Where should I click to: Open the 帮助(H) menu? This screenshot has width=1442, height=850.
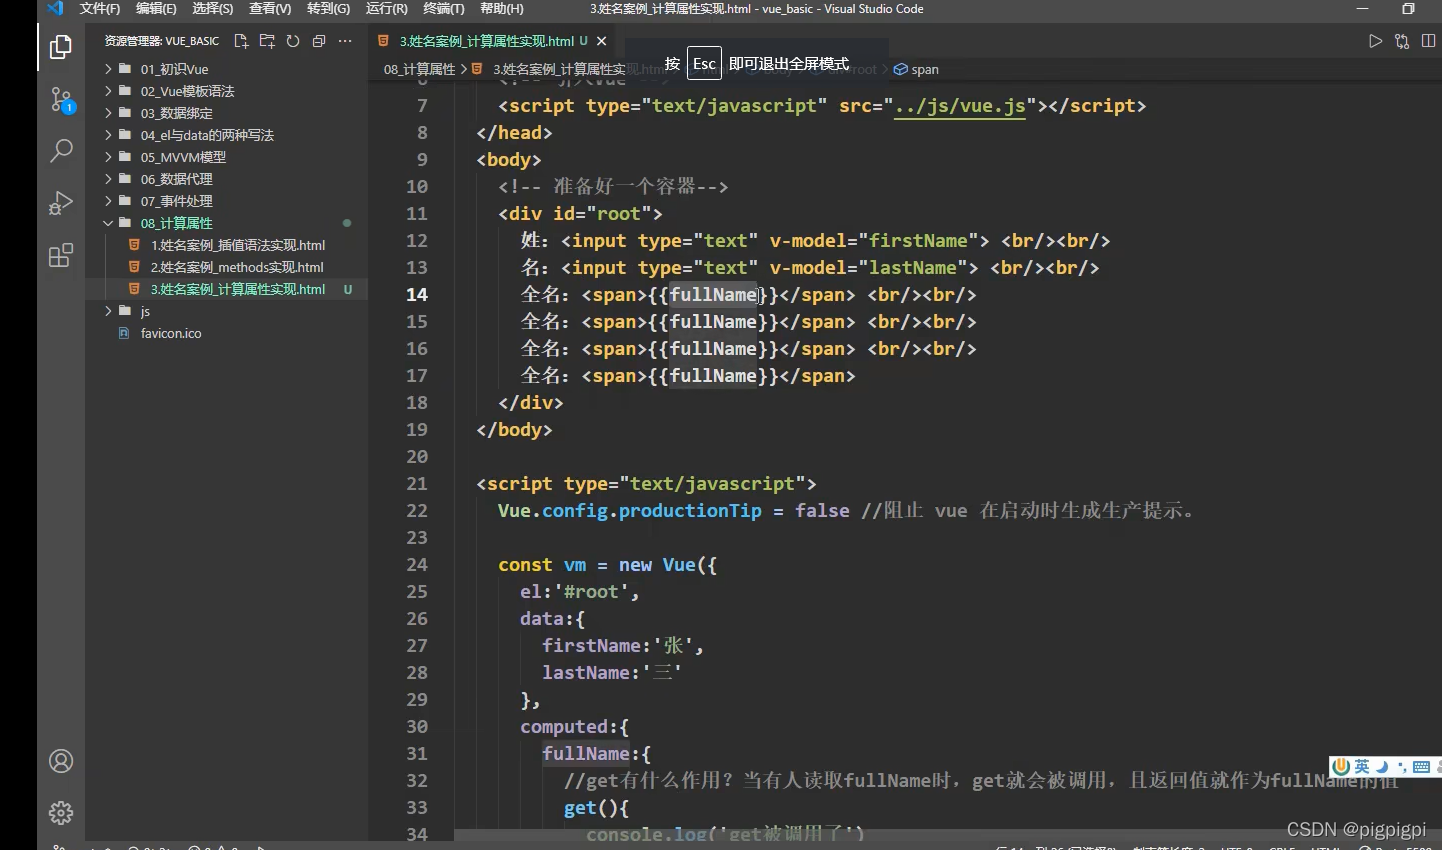[502, 9]
